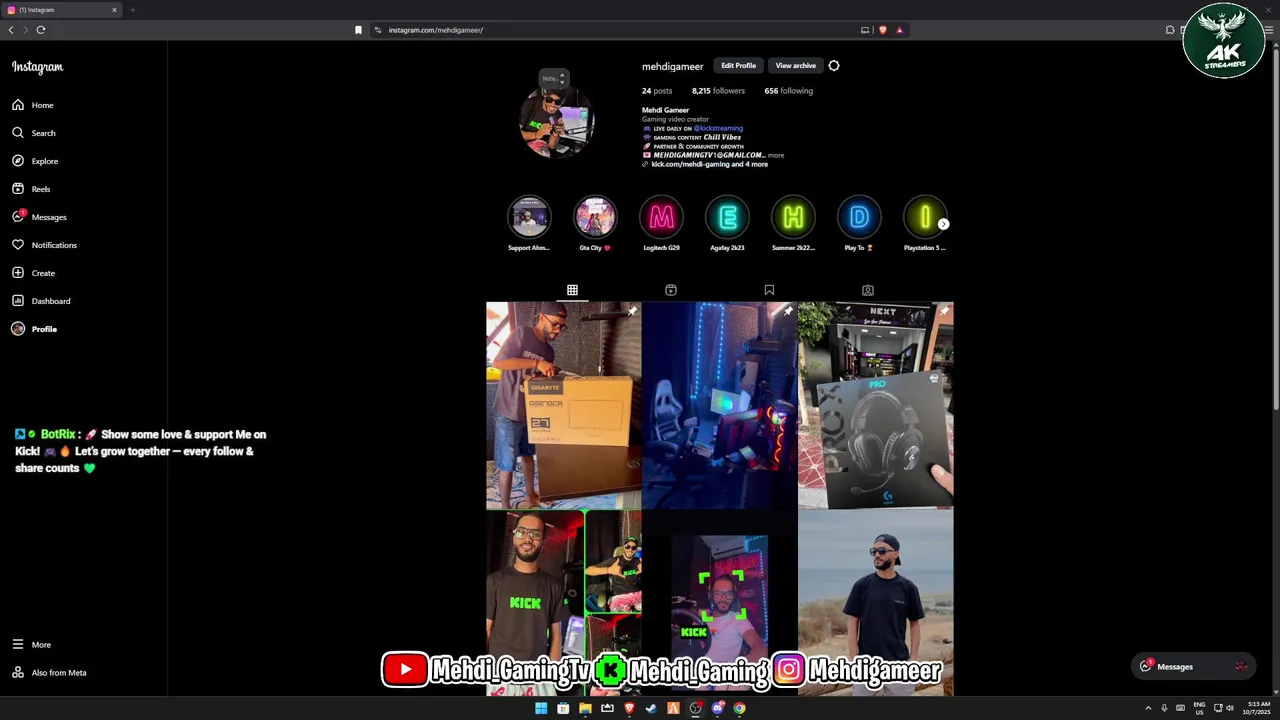Go to Reels in sidebar
The height and width of the screenshot is (720, 1280).
pyautogui.click(x=31, y=189)
